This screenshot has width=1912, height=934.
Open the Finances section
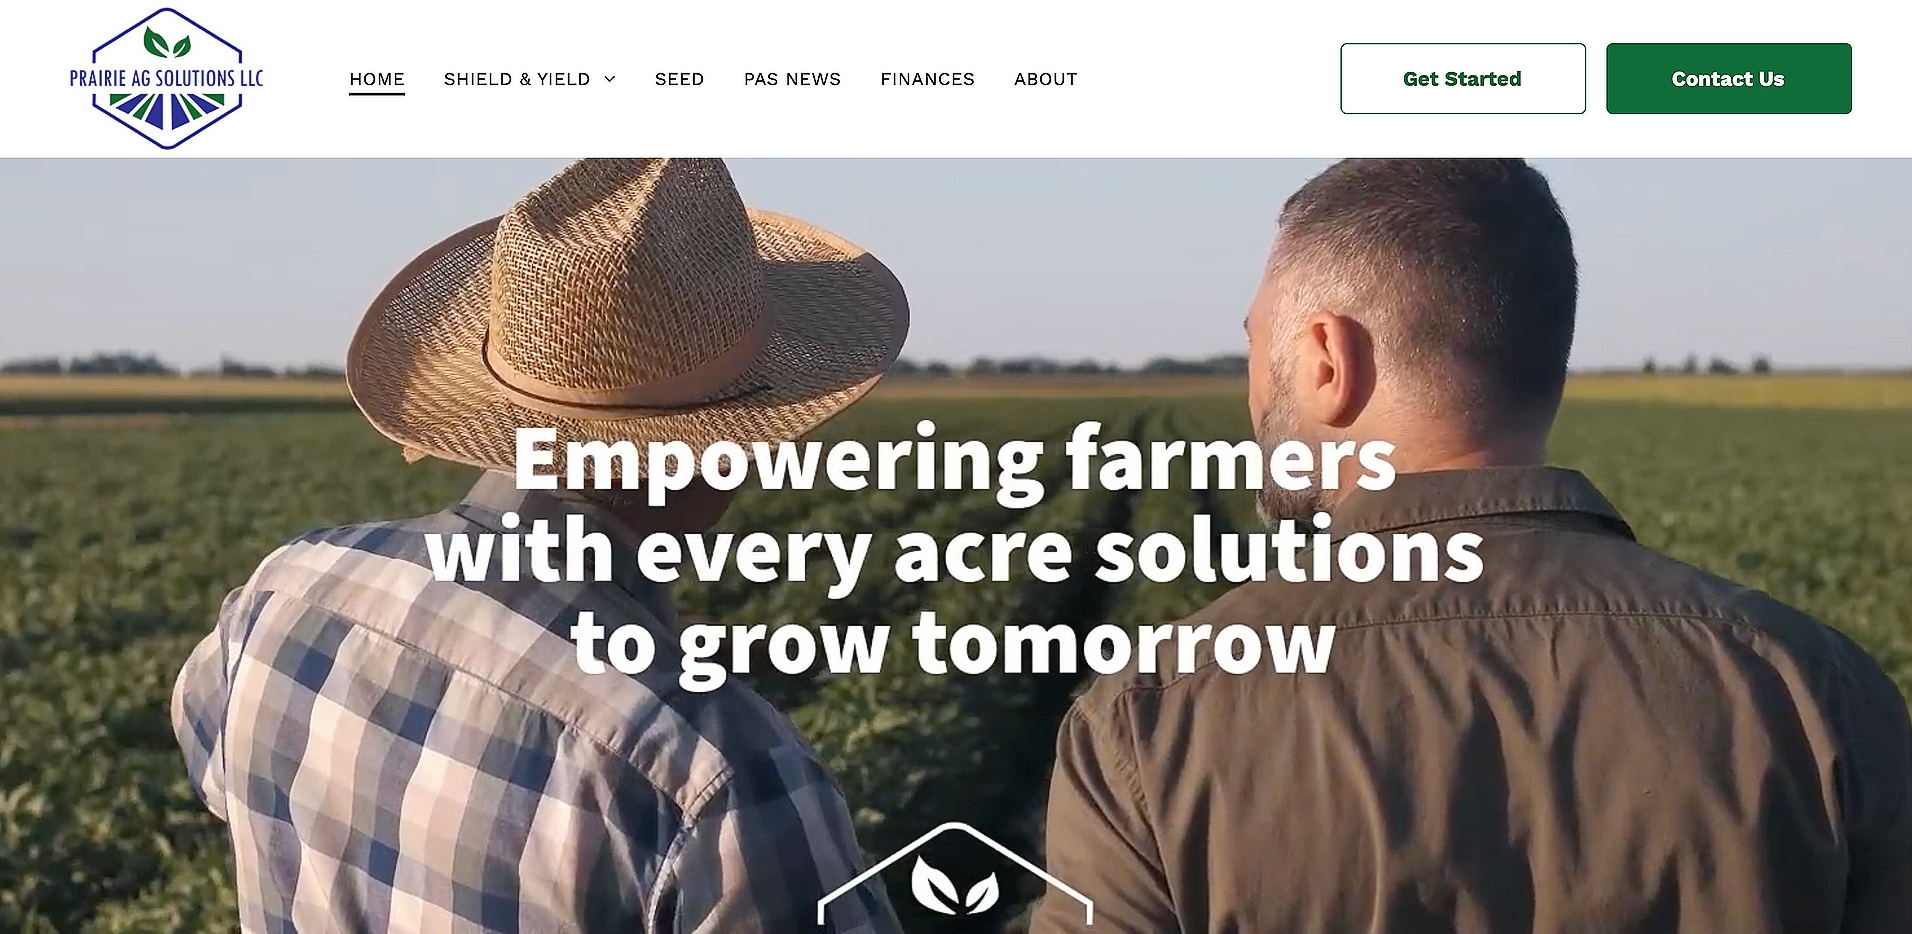[x=927, y=79]
